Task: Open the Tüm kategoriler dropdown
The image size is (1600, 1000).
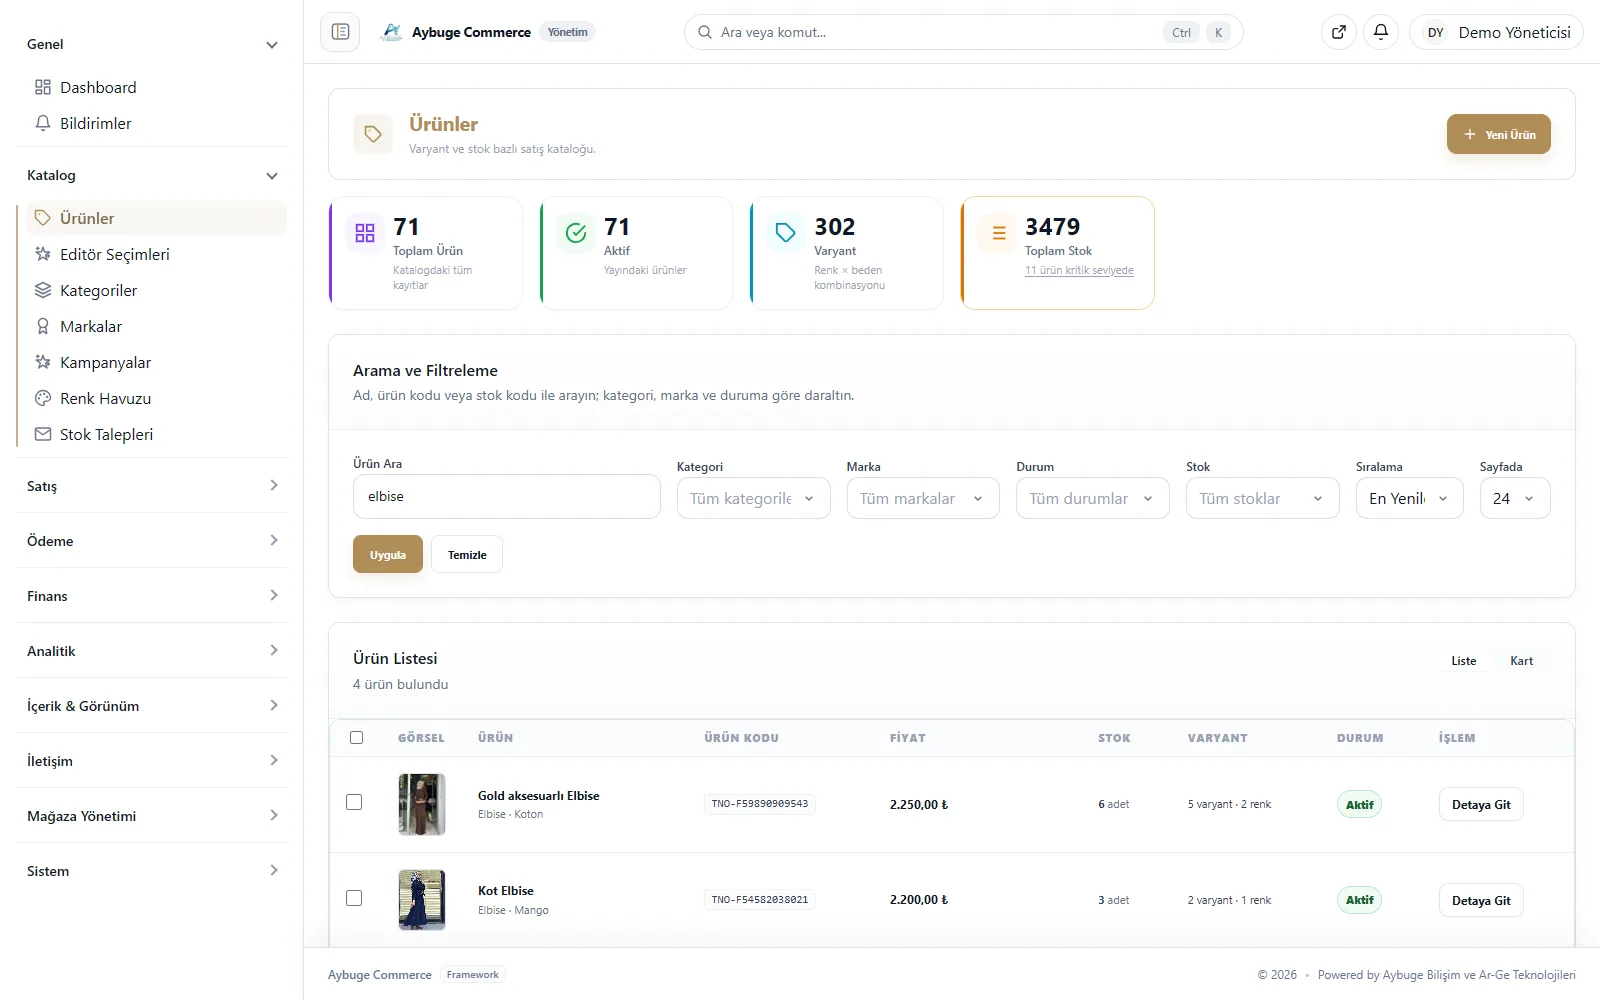Action: pyautogui.click(x=753, y=498)
